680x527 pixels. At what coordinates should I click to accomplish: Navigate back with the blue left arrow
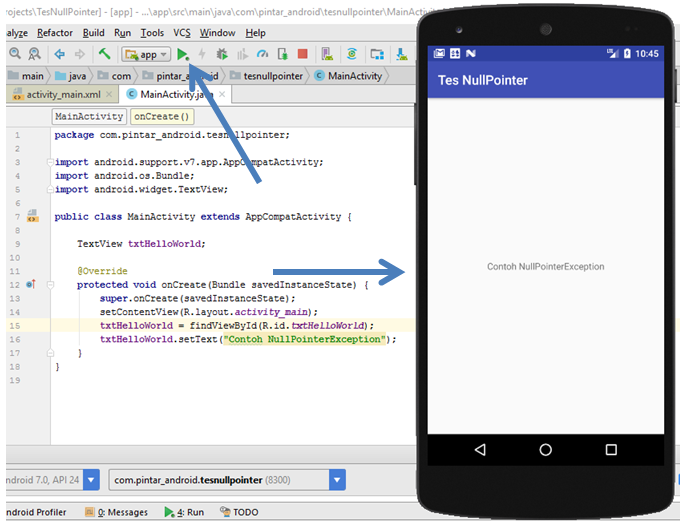(x=59, y=54)
